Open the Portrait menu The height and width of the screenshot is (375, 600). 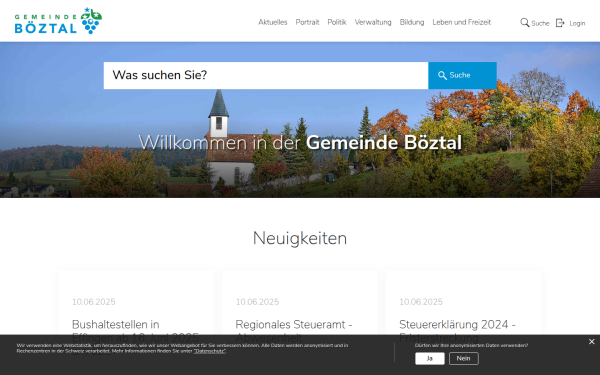pos(307,22)
